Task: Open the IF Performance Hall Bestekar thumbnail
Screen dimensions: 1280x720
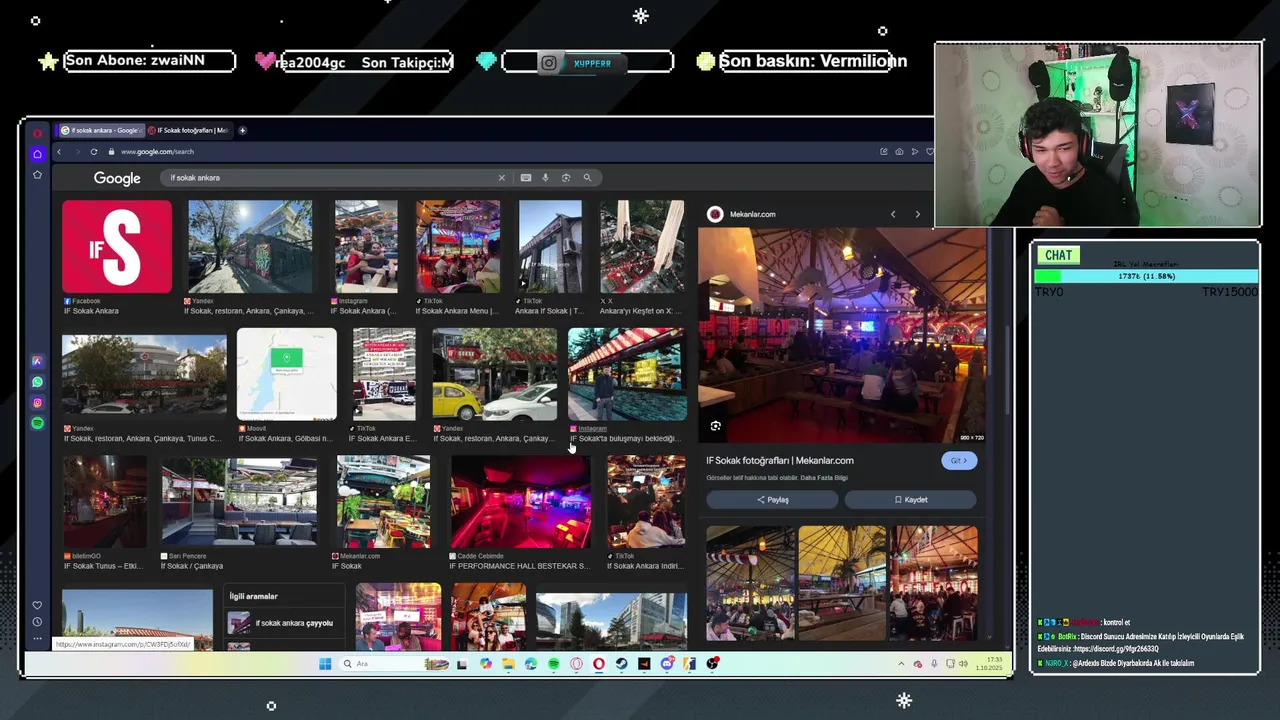Action: click(520, 502)
